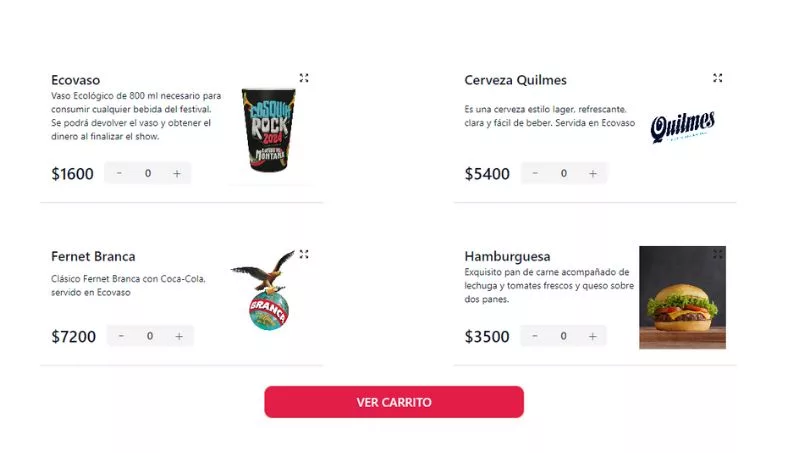
Task: Decrease Fernet Branca quantity with minus
Action: 121,336
